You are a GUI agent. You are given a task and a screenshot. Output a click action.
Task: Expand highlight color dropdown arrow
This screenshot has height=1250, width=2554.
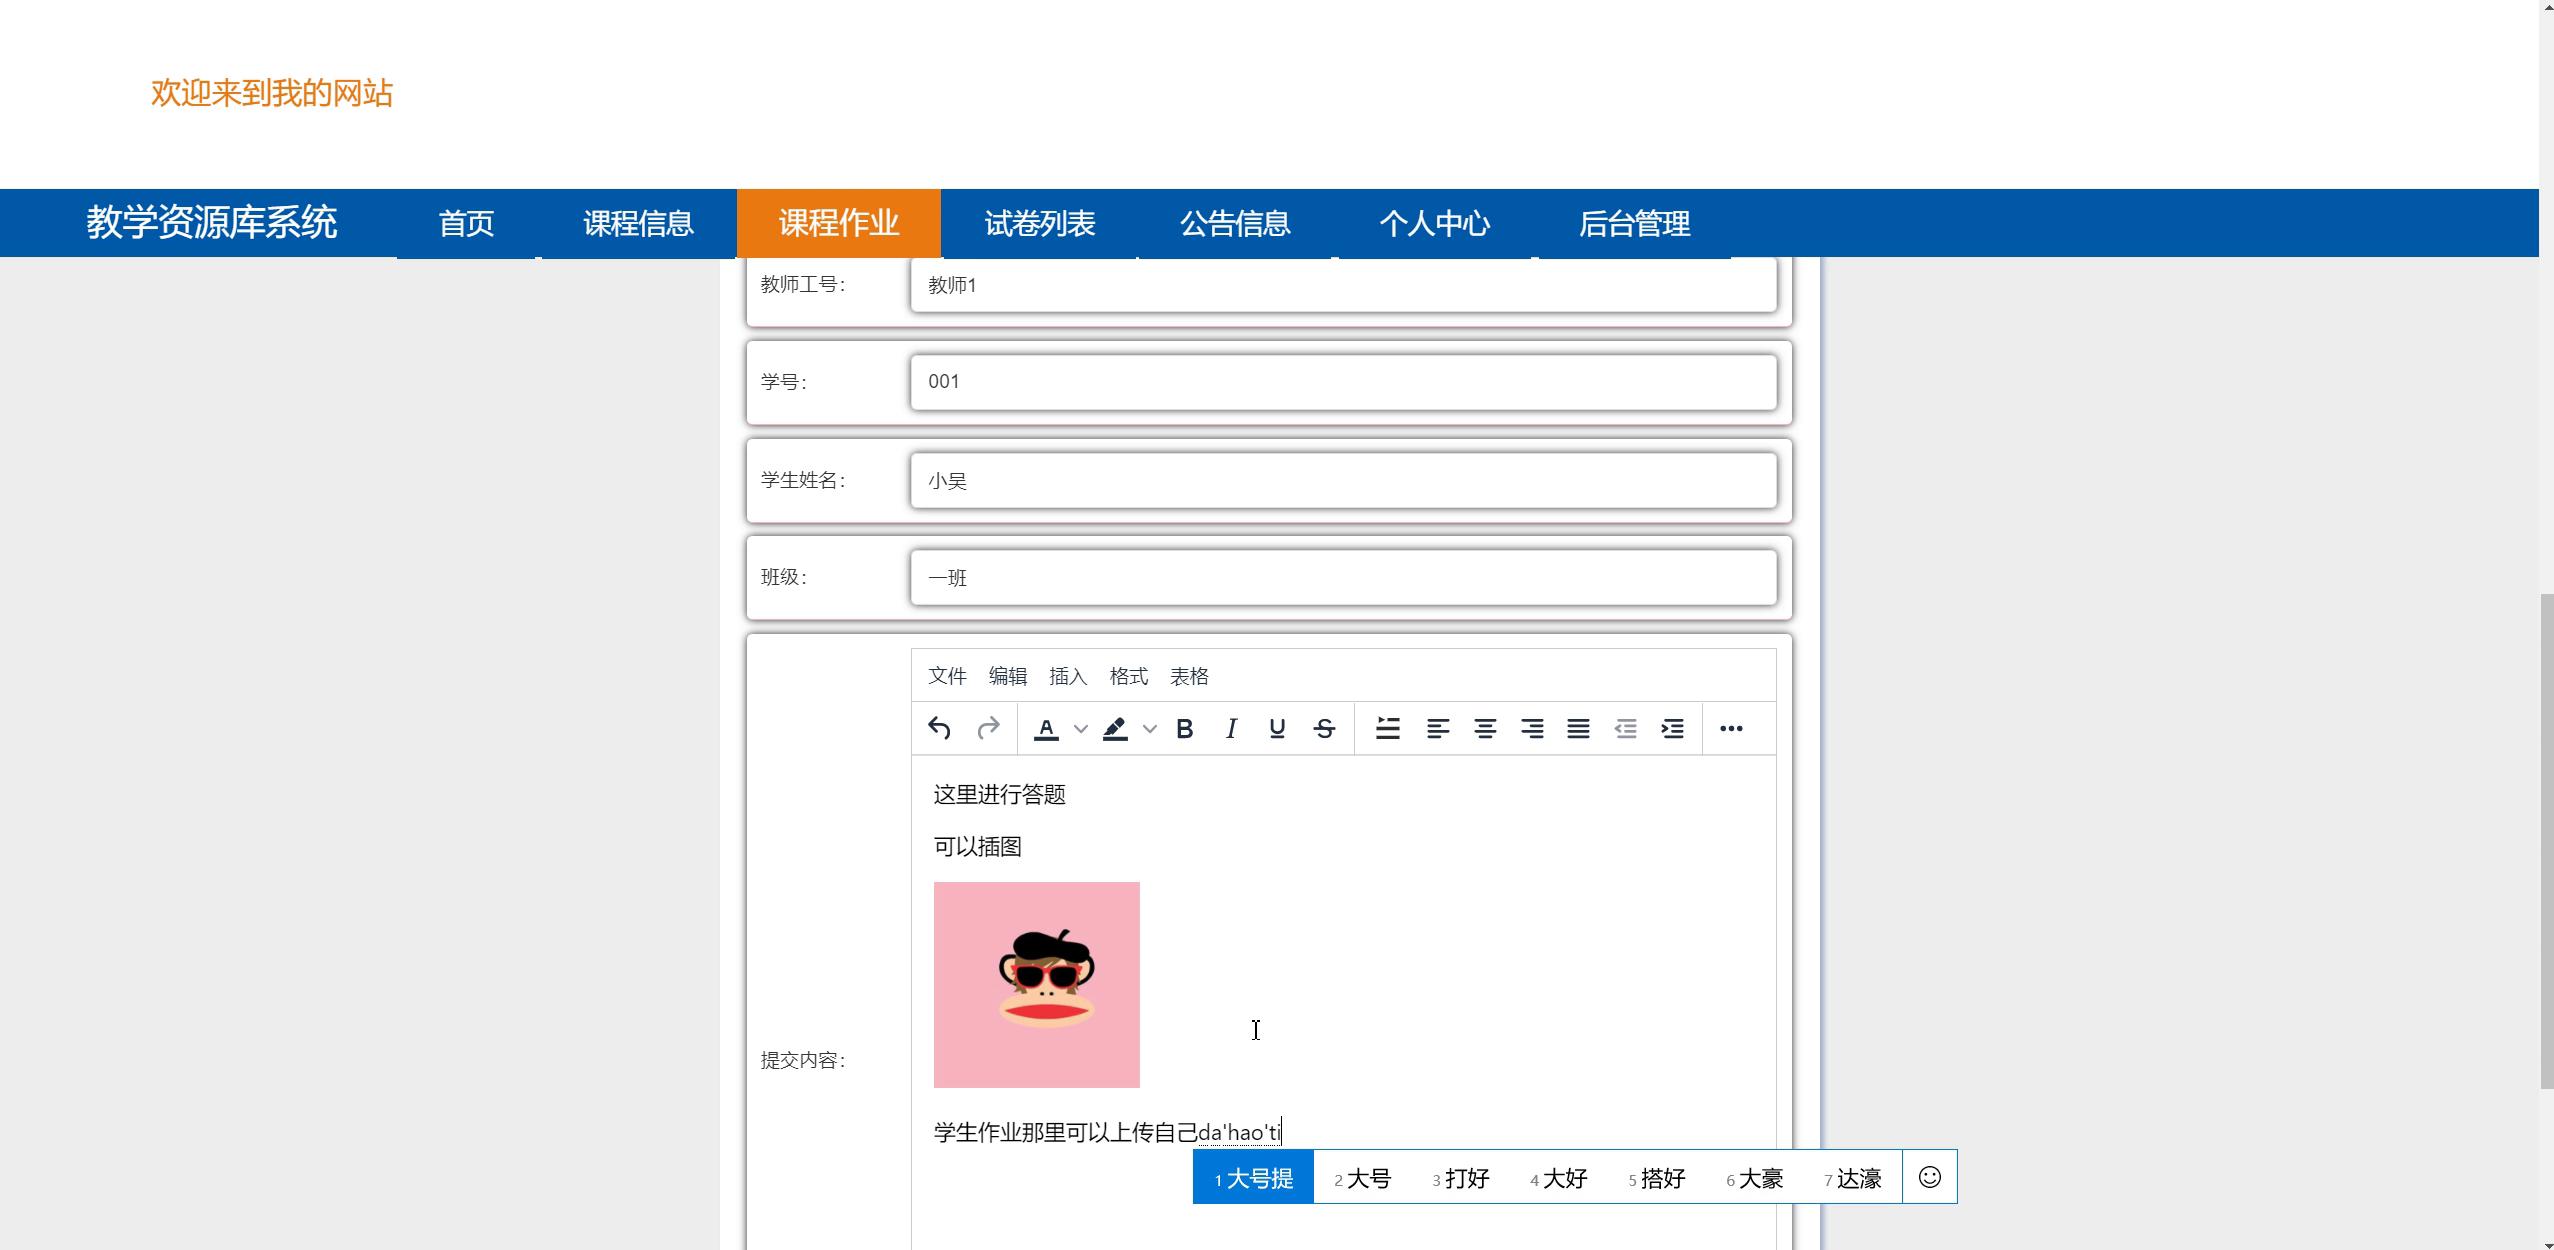[1149, 729]
